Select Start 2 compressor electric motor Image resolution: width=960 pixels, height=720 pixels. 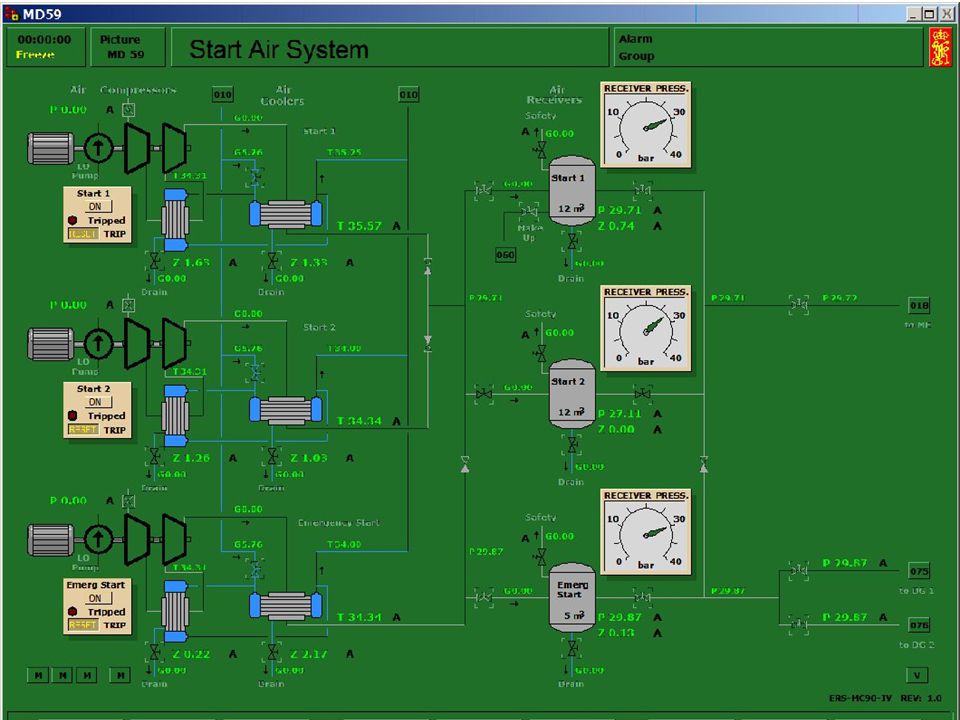coord(51,343)
